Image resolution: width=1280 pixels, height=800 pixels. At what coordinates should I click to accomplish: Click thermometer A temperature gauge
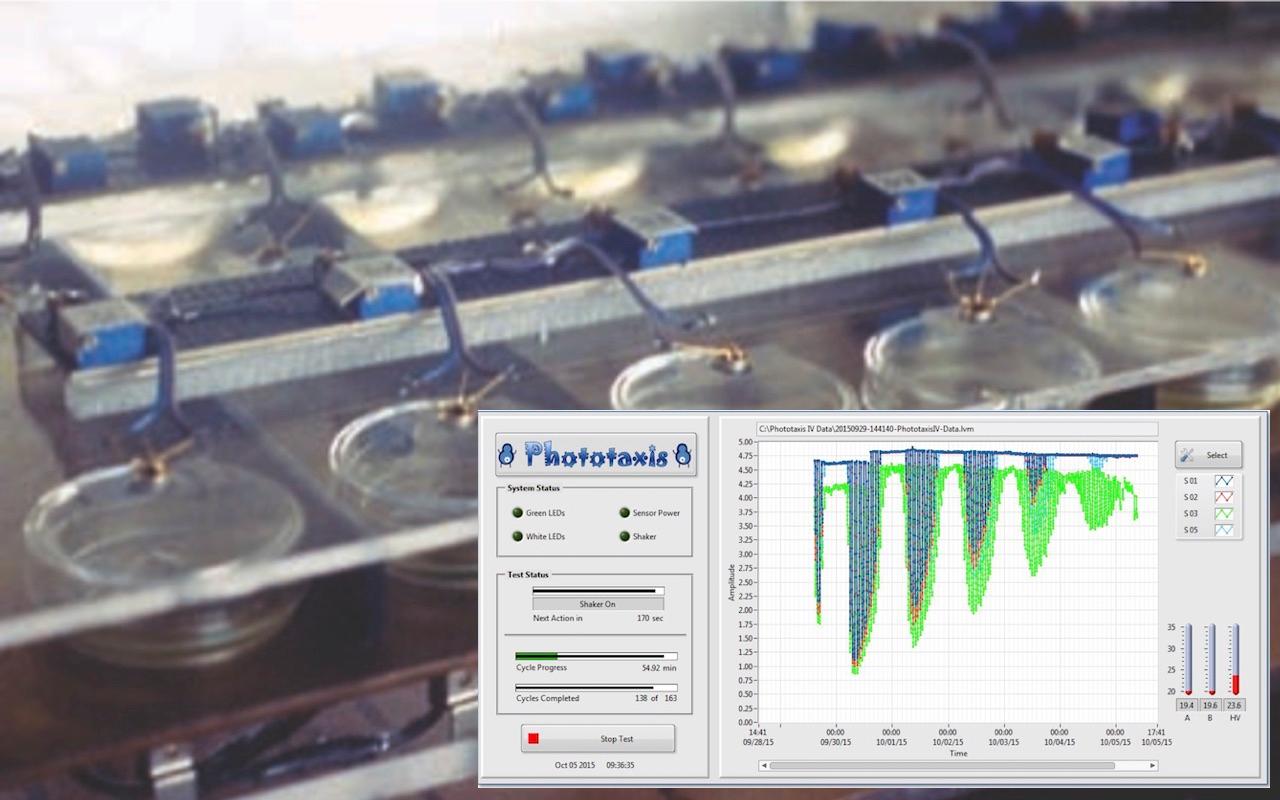[1187, 659]
